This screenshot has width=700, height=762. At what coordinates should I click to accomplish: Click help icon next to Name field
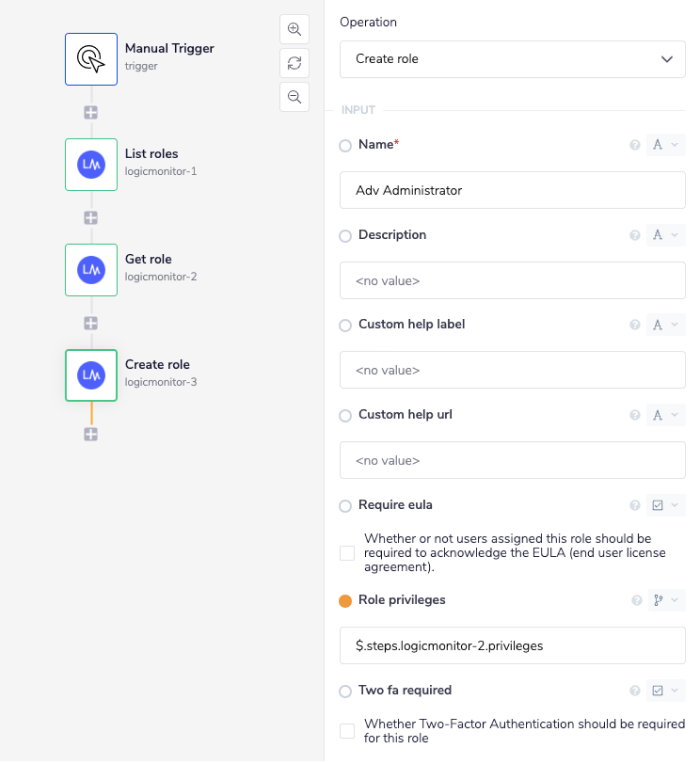click(634, 145)
